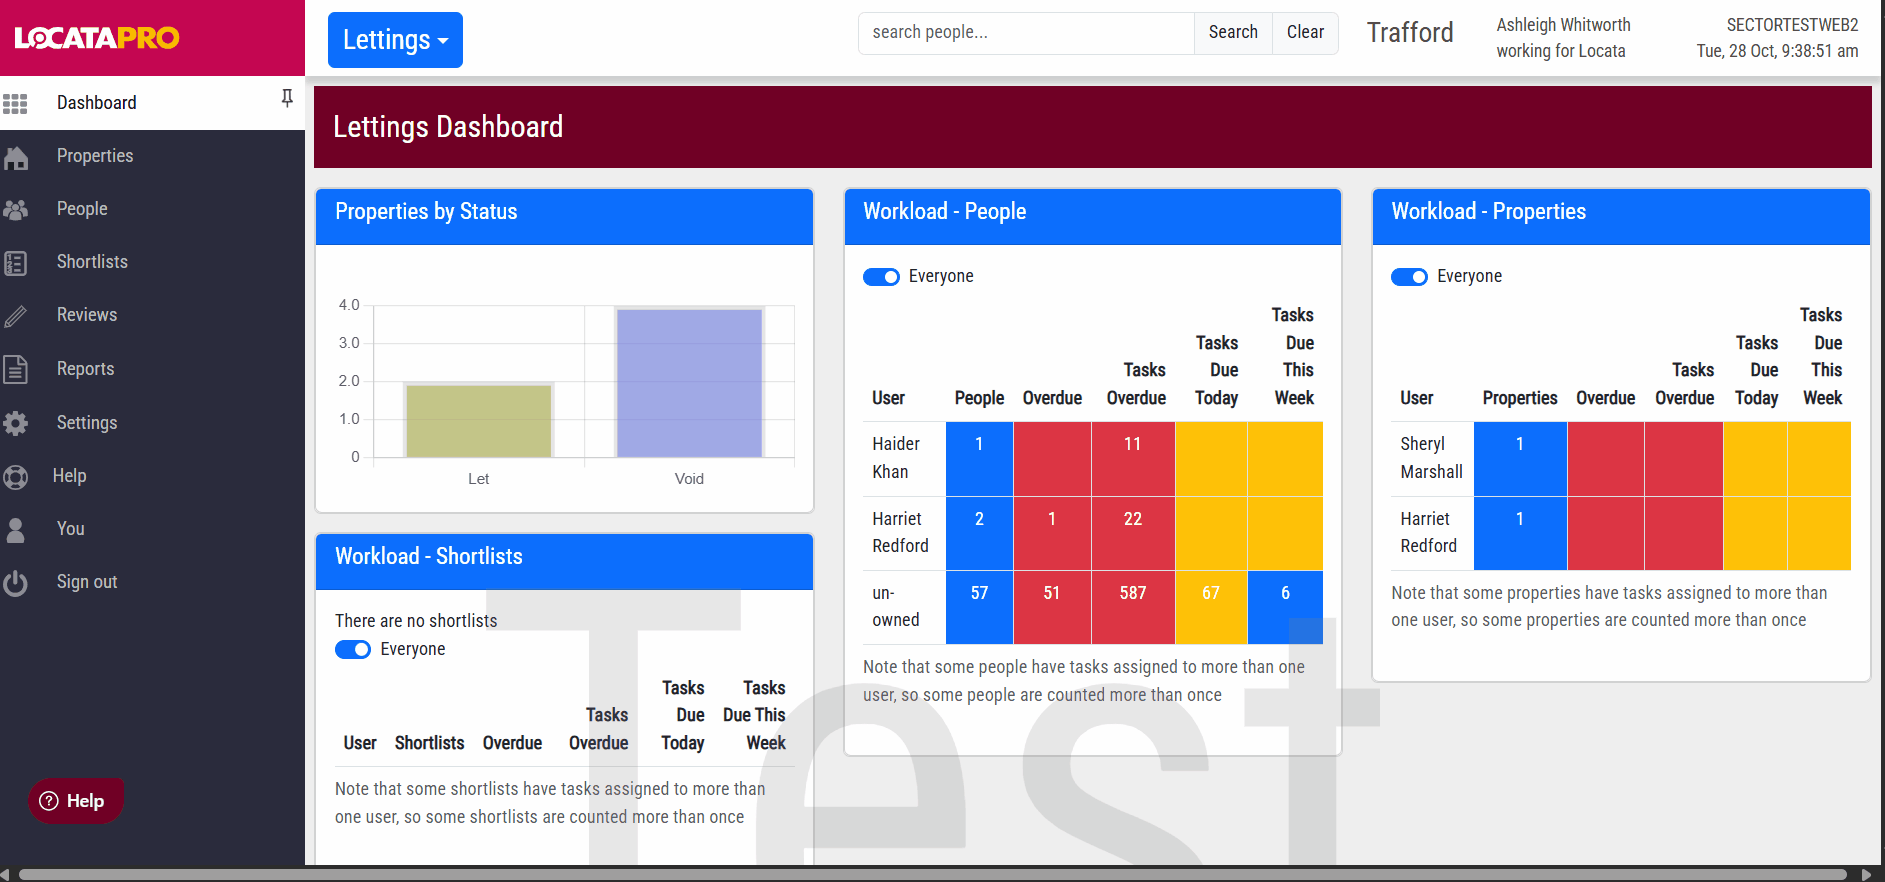1885x882 pixels.
Task: Click the Dashboard grid icon in sidebar
Action: [x=15, y=103]
